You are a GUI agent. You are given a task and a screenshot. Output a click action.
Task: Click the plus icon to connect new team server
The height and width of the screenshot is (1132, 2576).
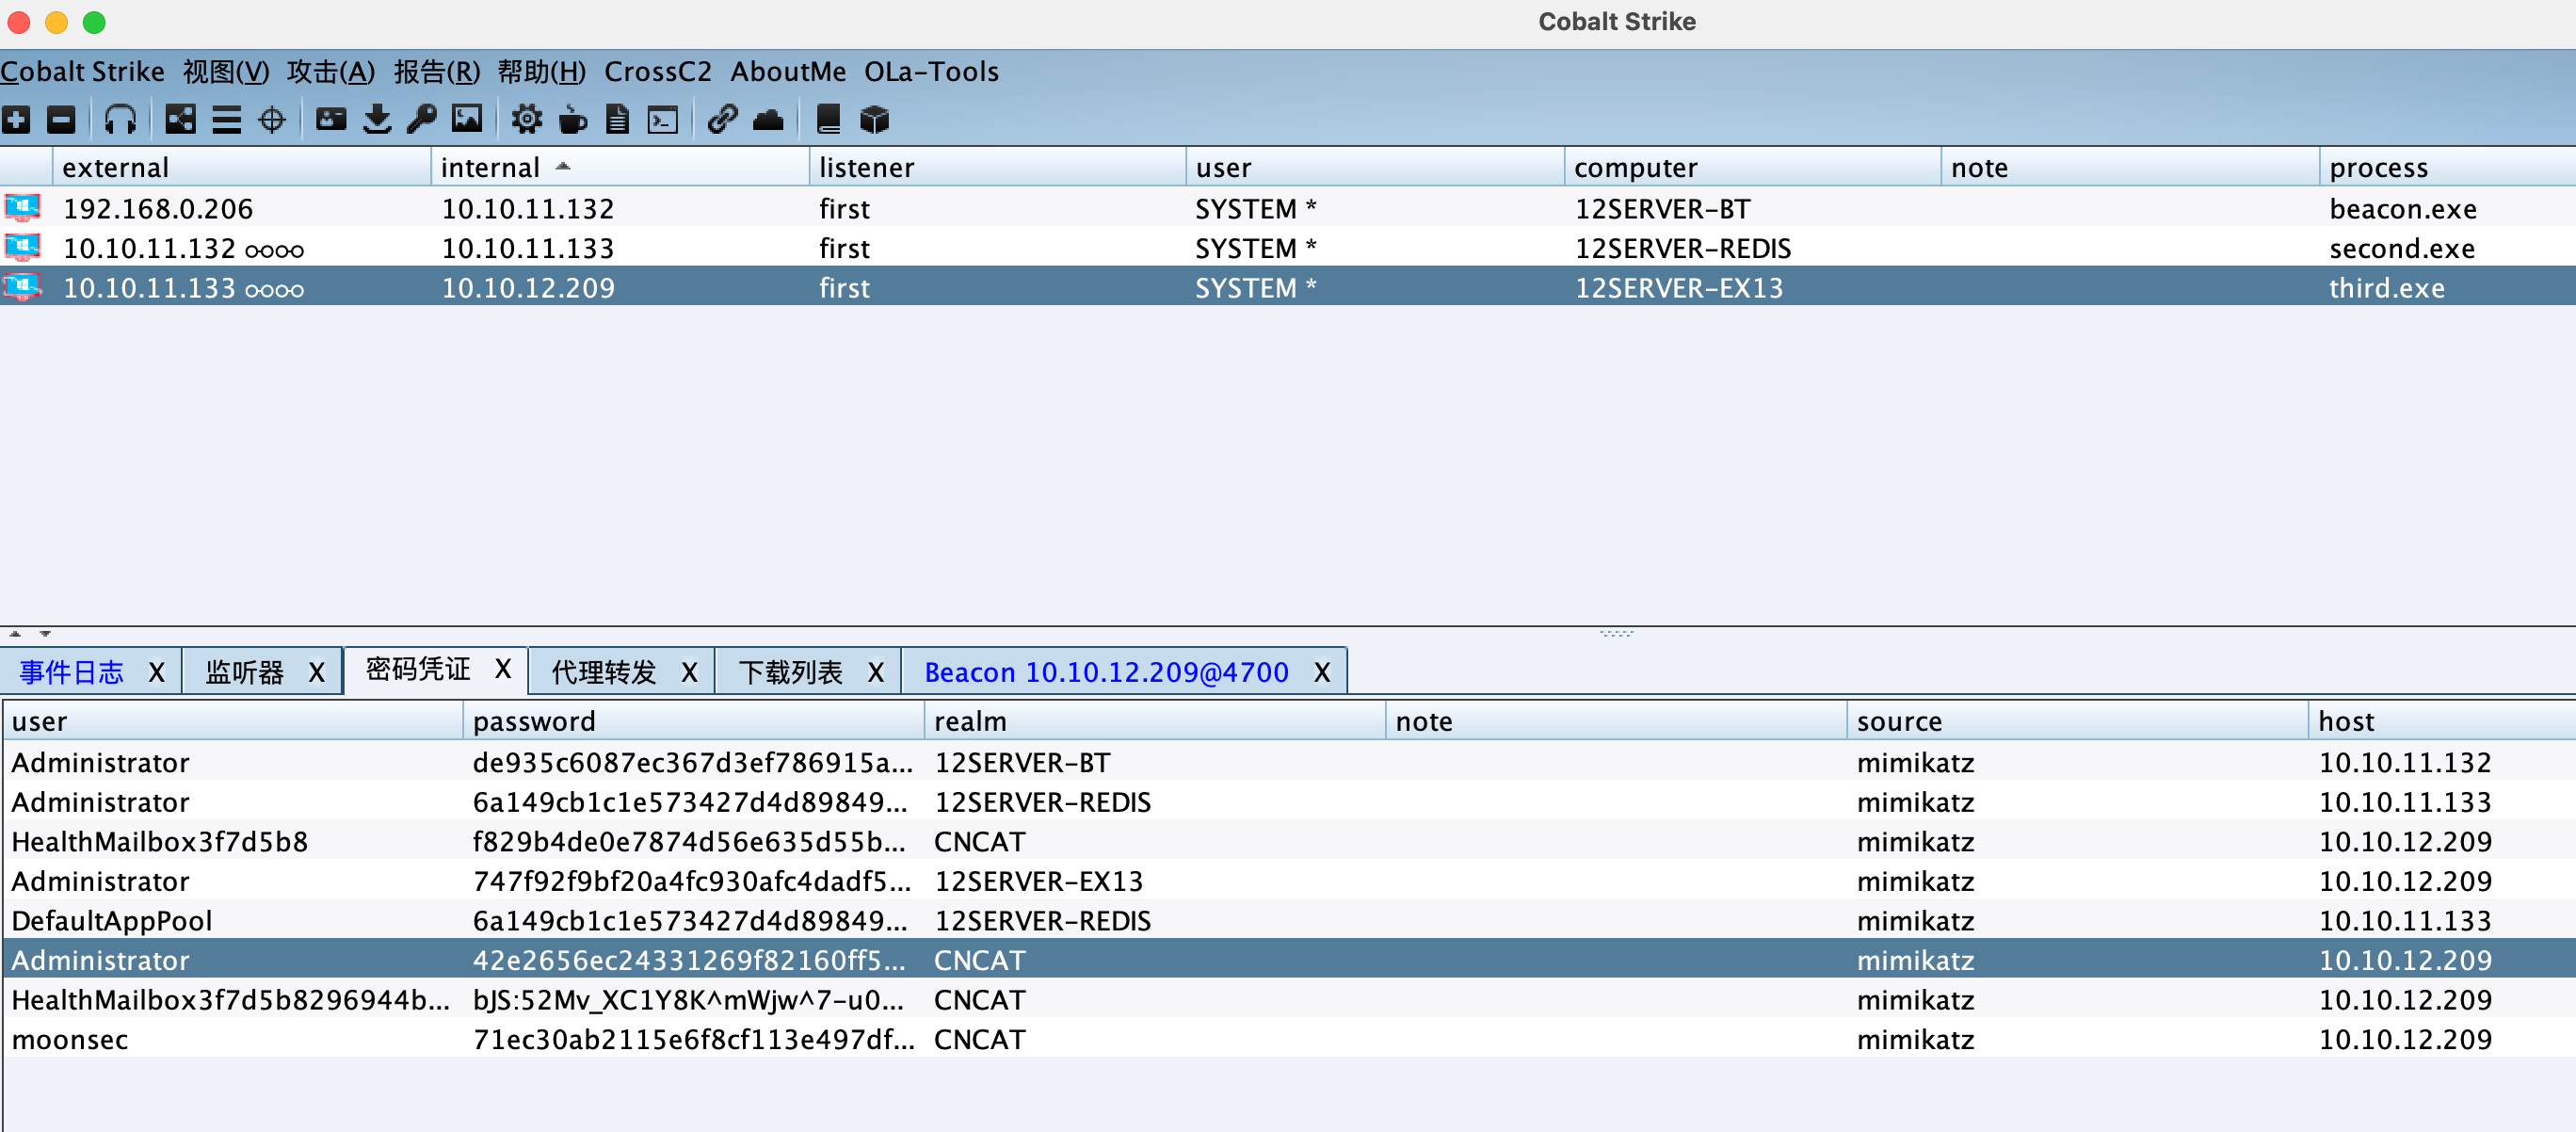(16, 120)
